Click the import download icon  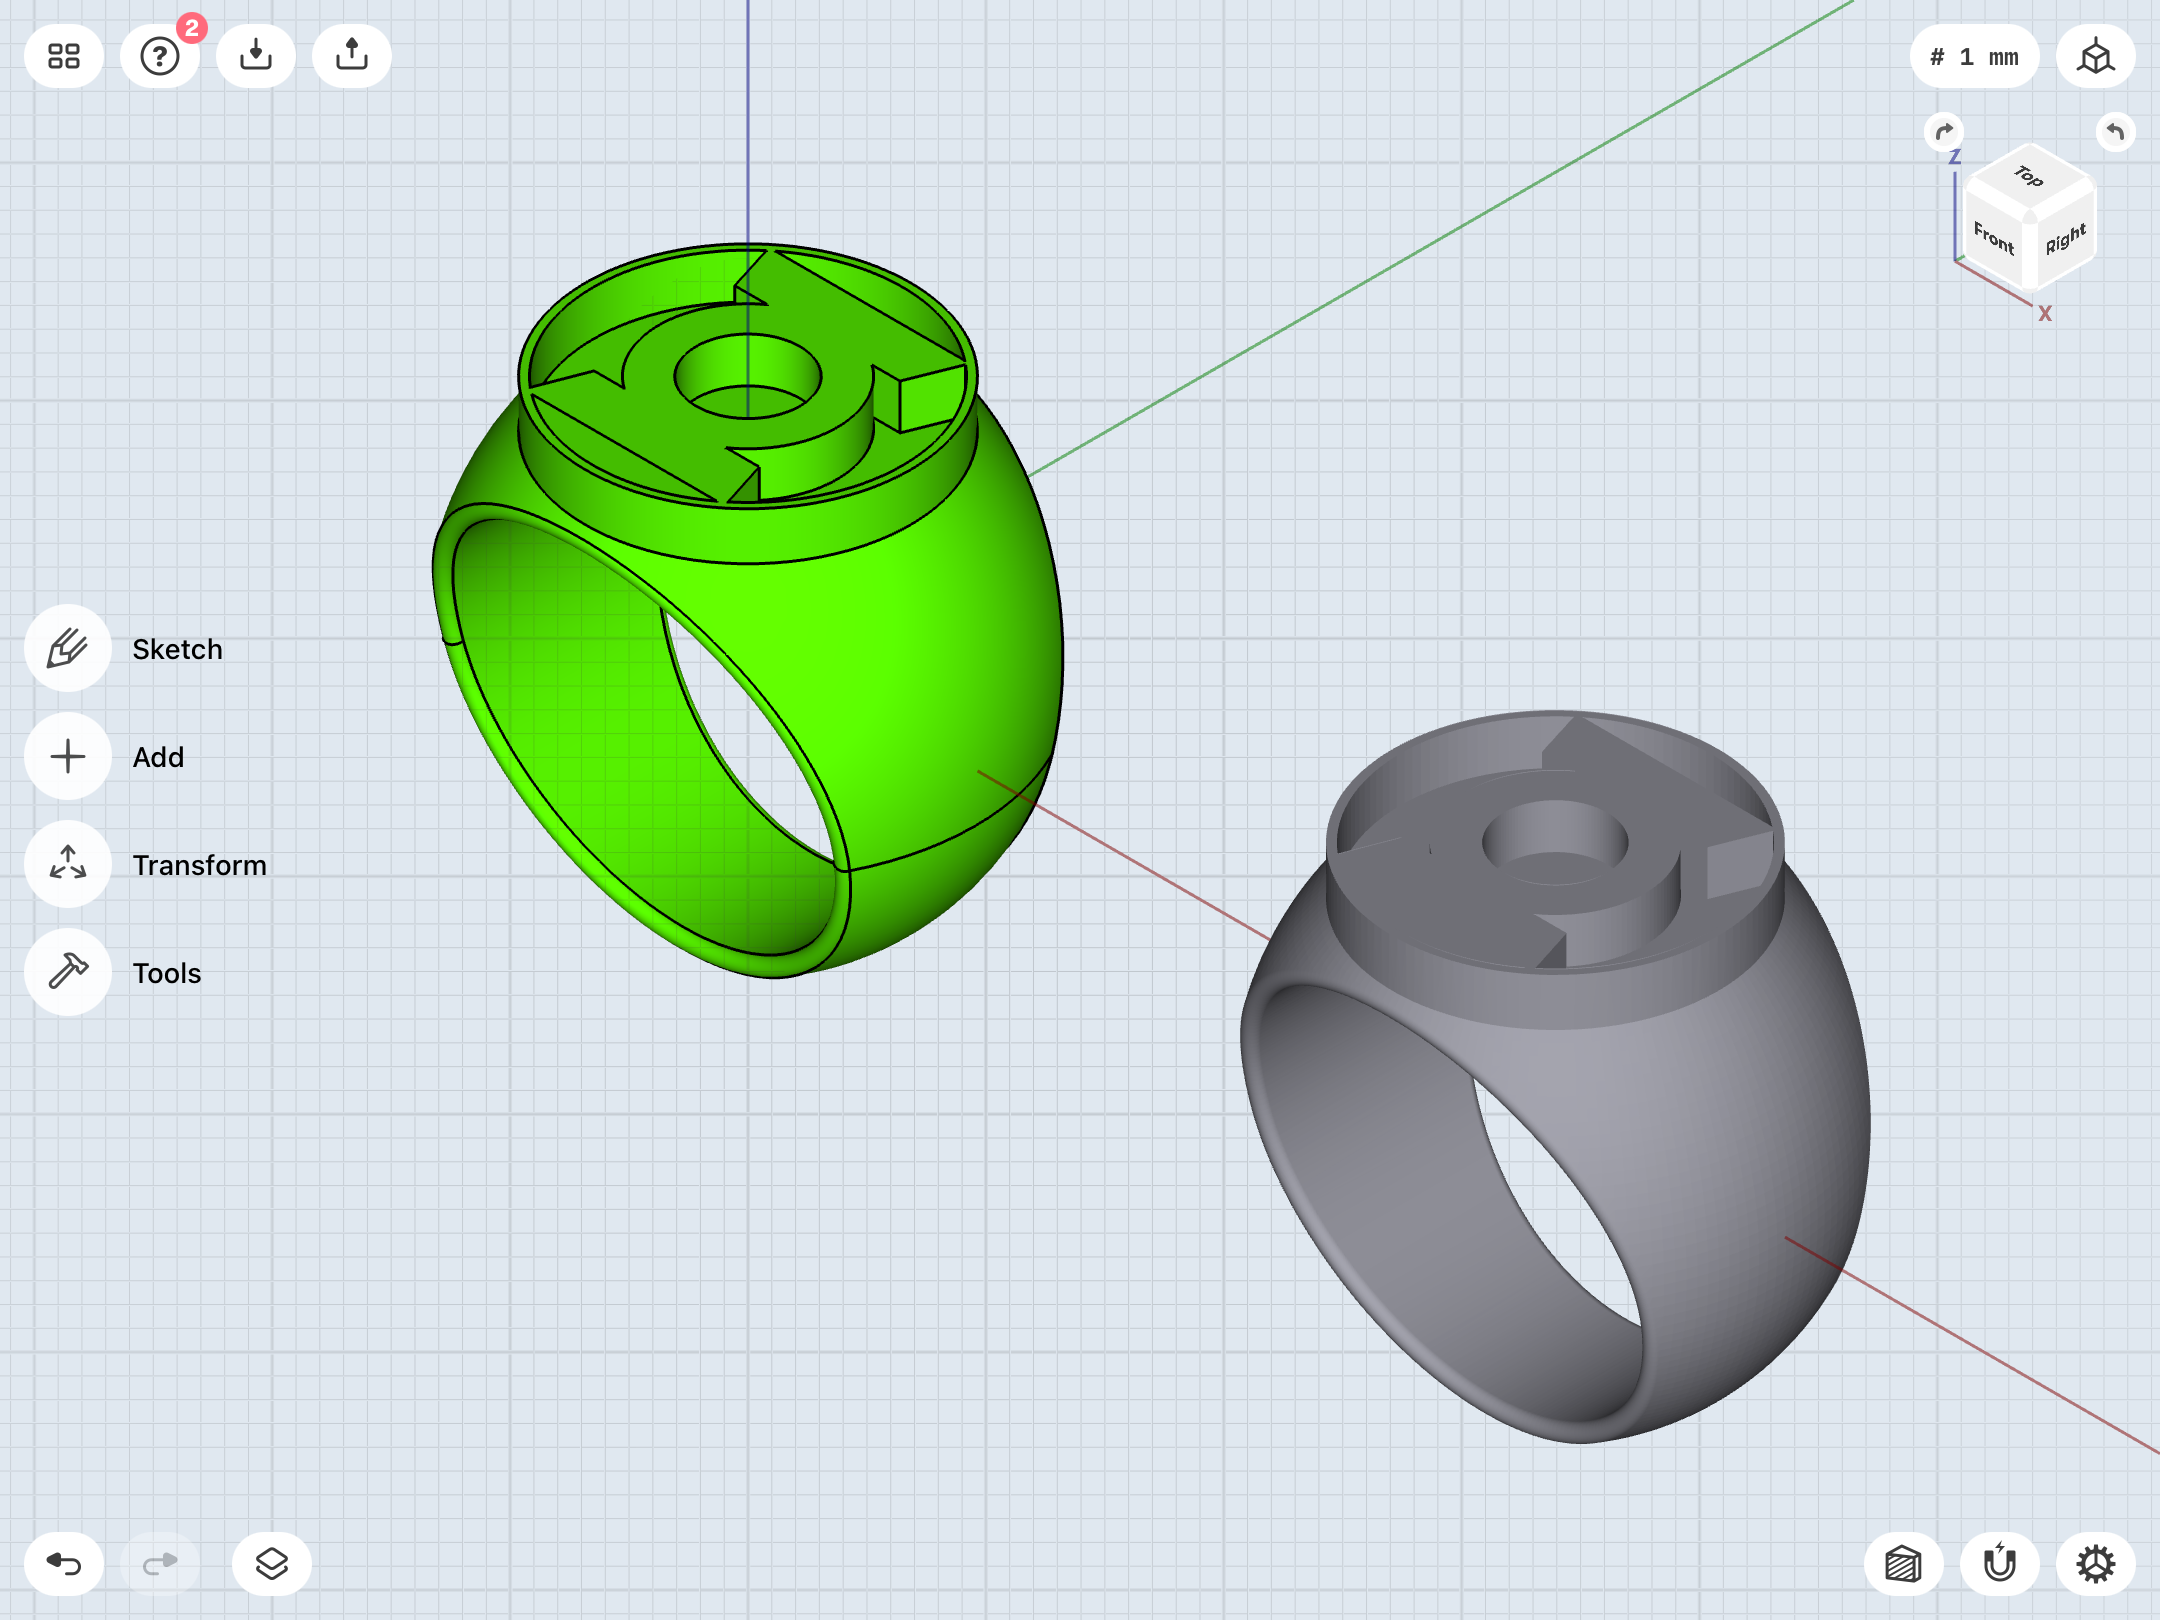256,56
